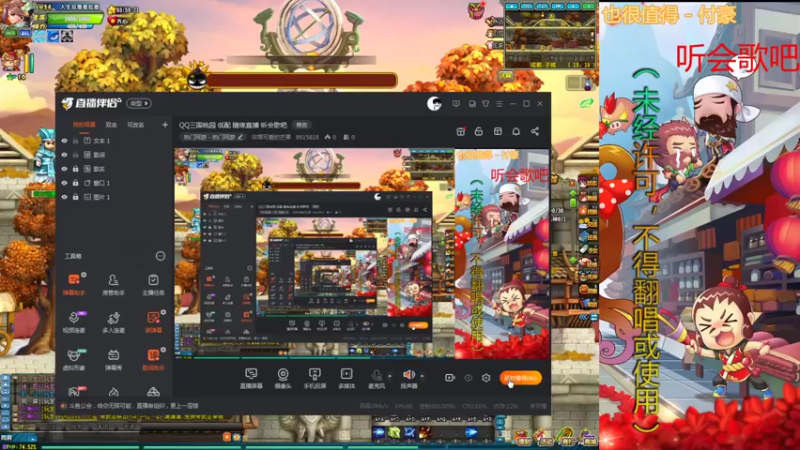Viewport: 800px width, 450px height.
Task: Click the share icon in top-right toolbar
Action: click(535, 132)
